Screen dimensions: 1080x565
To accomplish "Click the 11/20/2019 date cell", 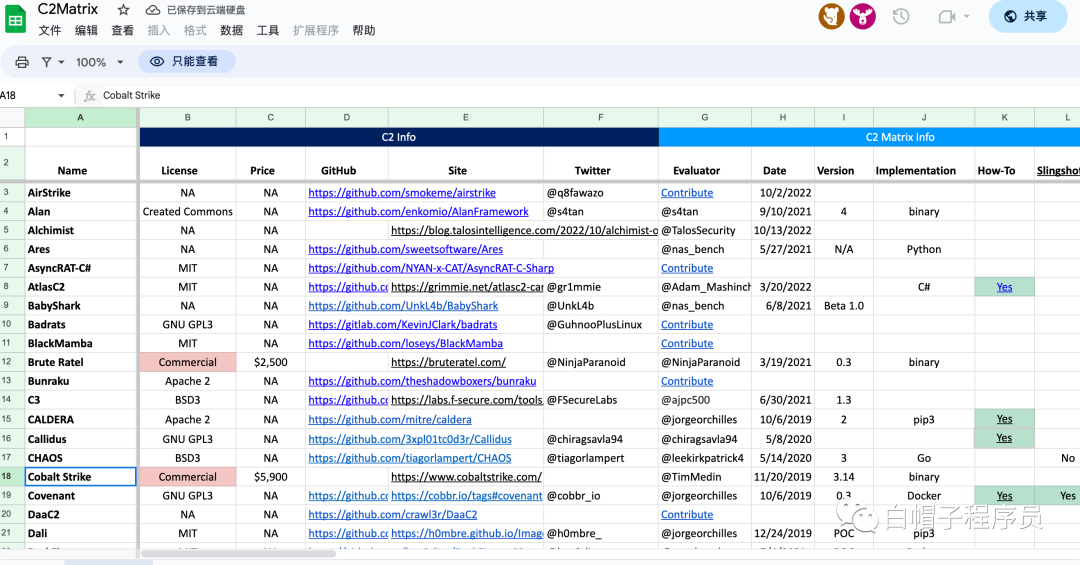I will tap(782, 477).
